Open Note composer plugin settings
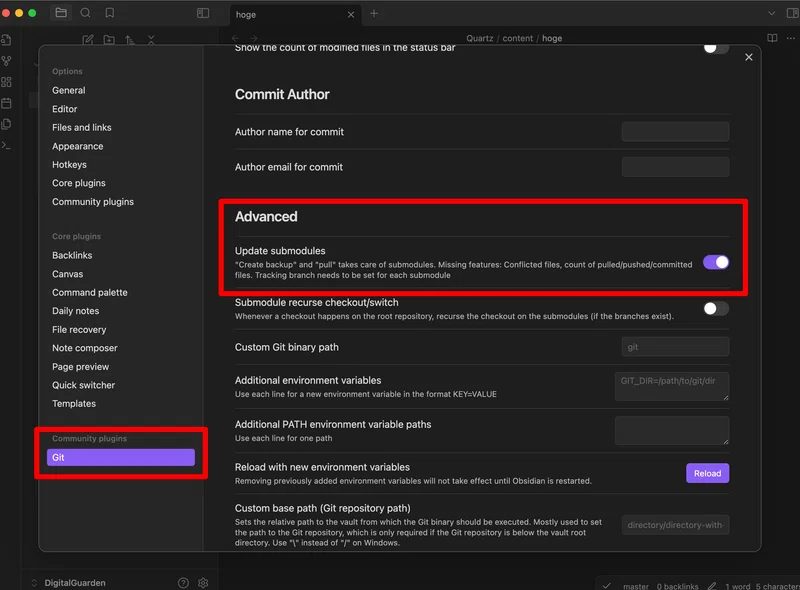The width and height of the screenshot is (800, 590). (85, 348)
